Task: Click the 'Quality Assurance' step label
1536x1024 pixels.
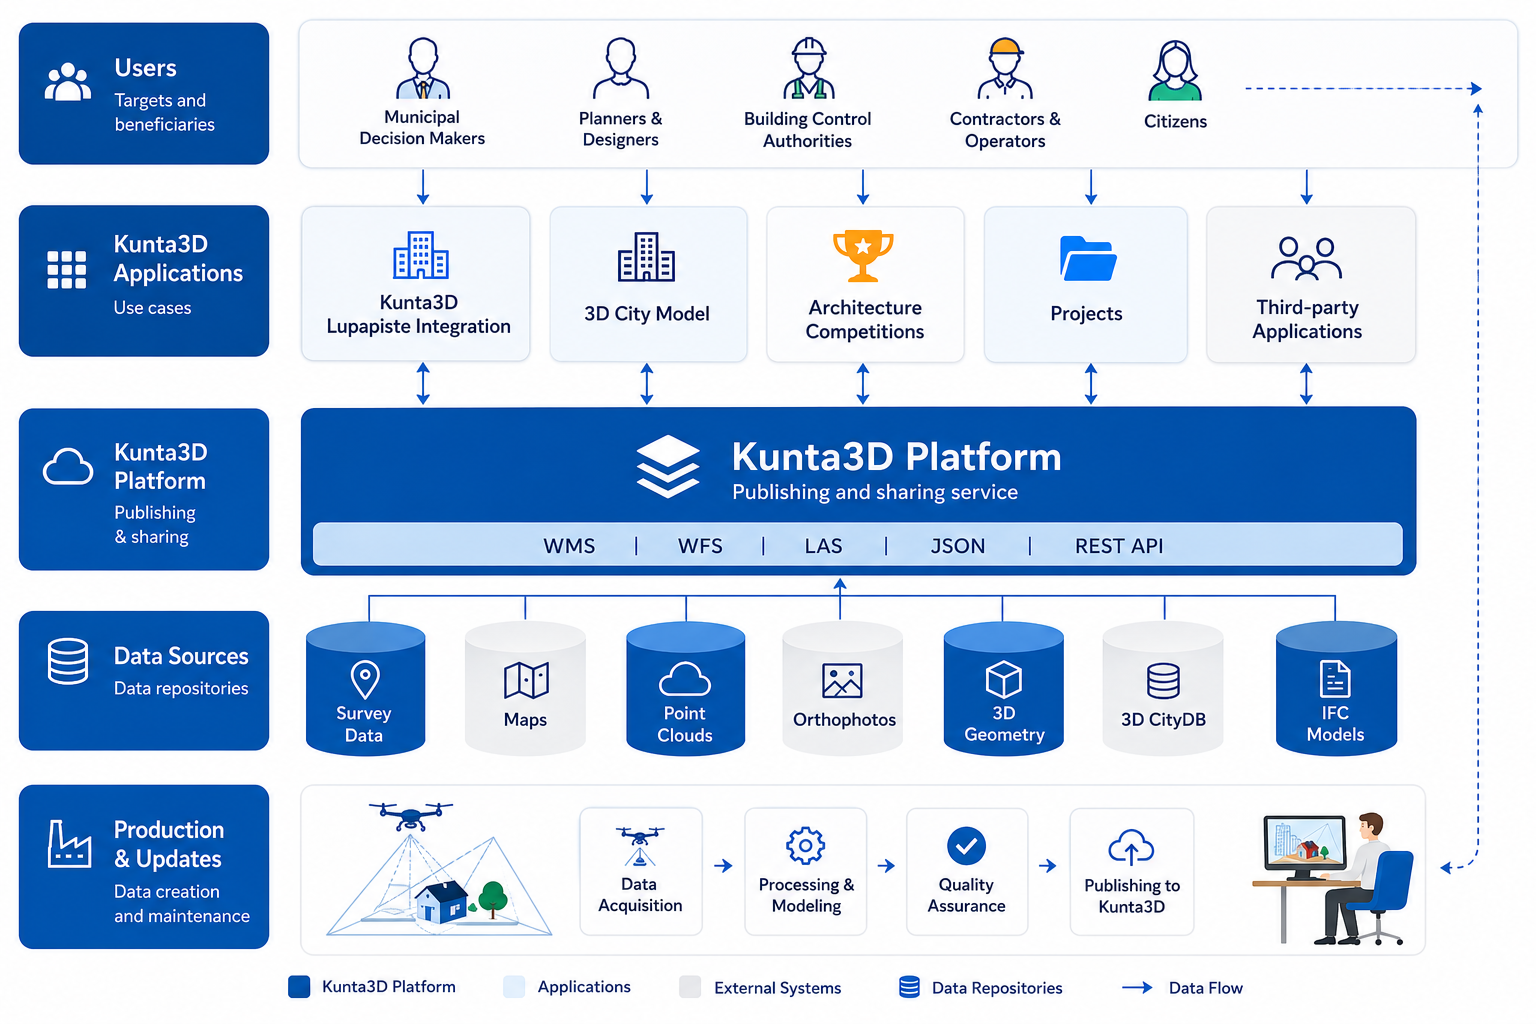Action: click(x=966, y=895)
